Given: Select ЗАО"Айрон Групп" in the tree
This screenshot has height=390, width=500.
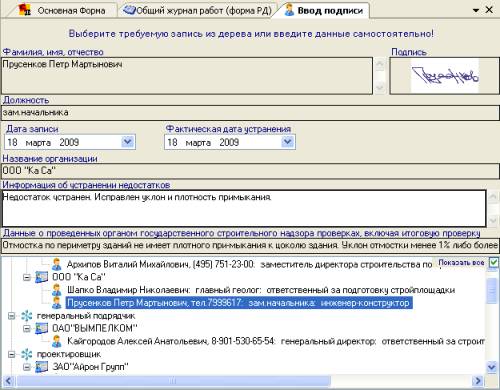Looking at the screenshot, I should tap(90, 367).
